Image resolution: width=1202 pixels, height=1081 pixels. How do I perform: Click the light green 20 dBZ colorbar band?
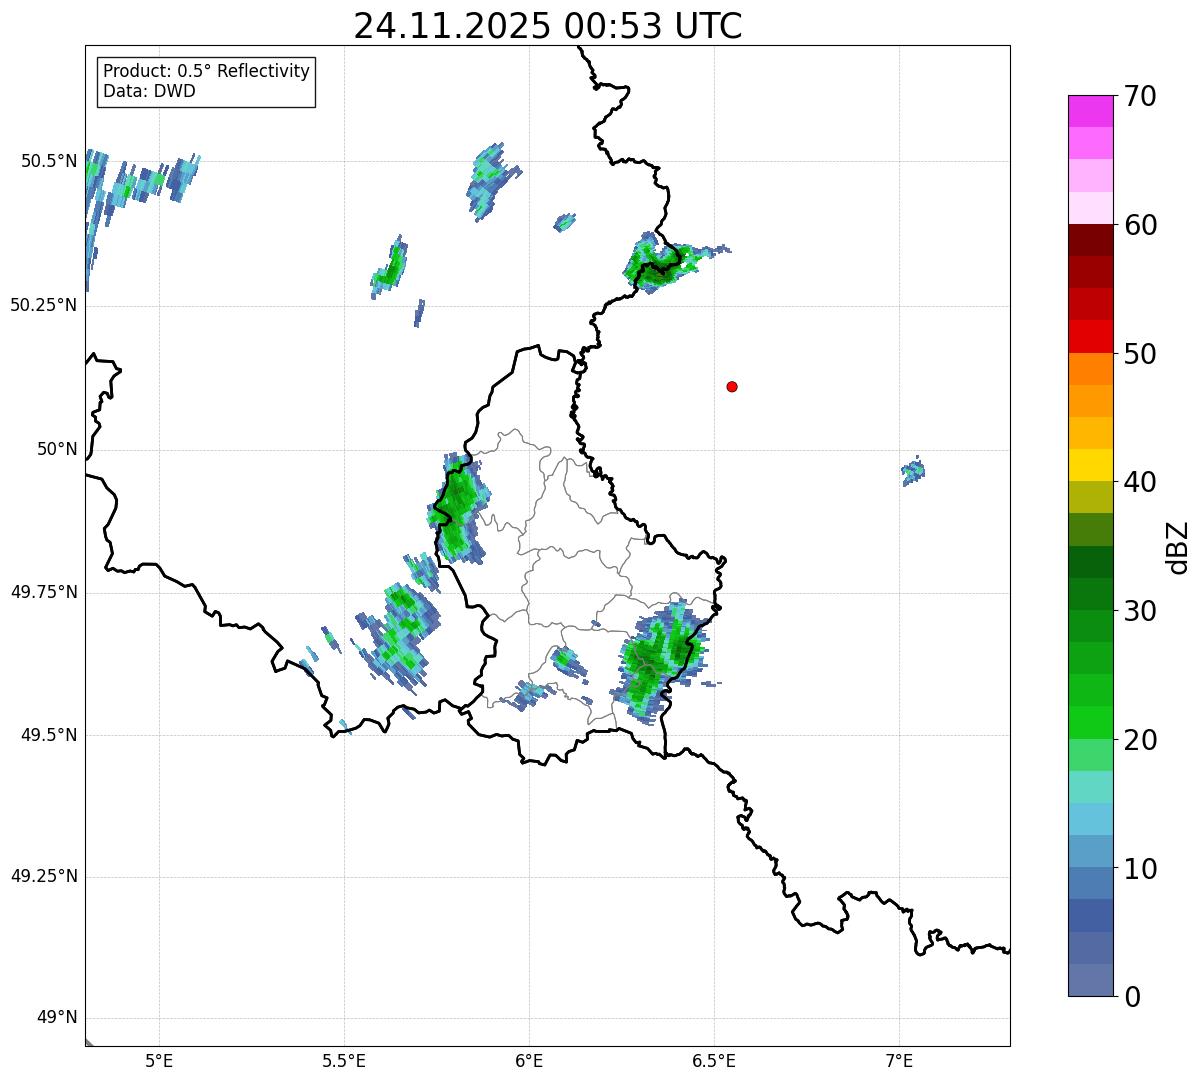(1091, 754)
